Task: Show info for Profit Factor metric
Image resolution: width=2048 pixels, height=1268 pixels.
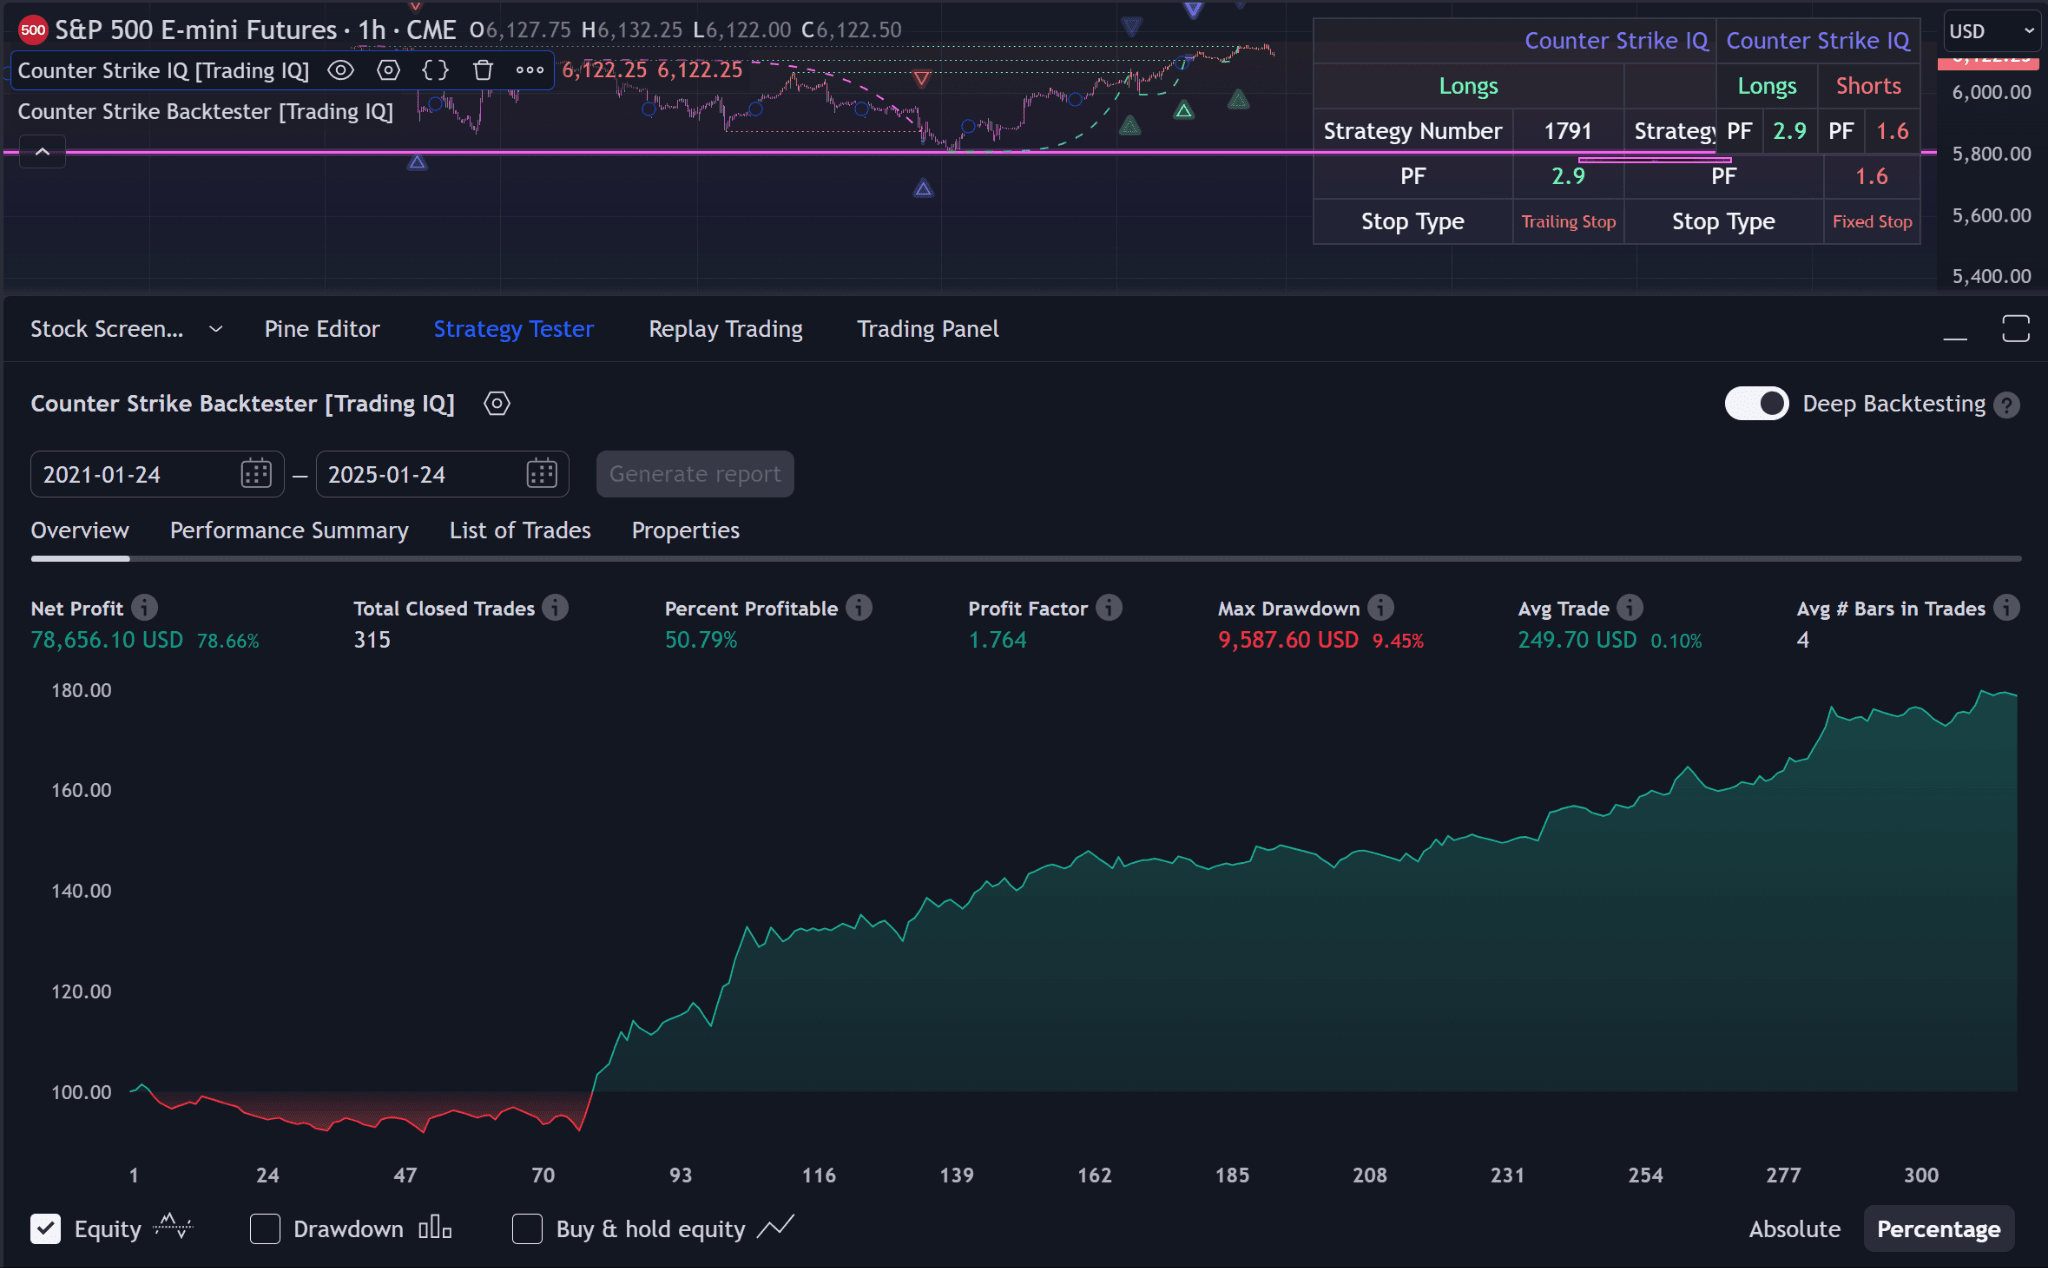Action: (x=1109, y=608)
